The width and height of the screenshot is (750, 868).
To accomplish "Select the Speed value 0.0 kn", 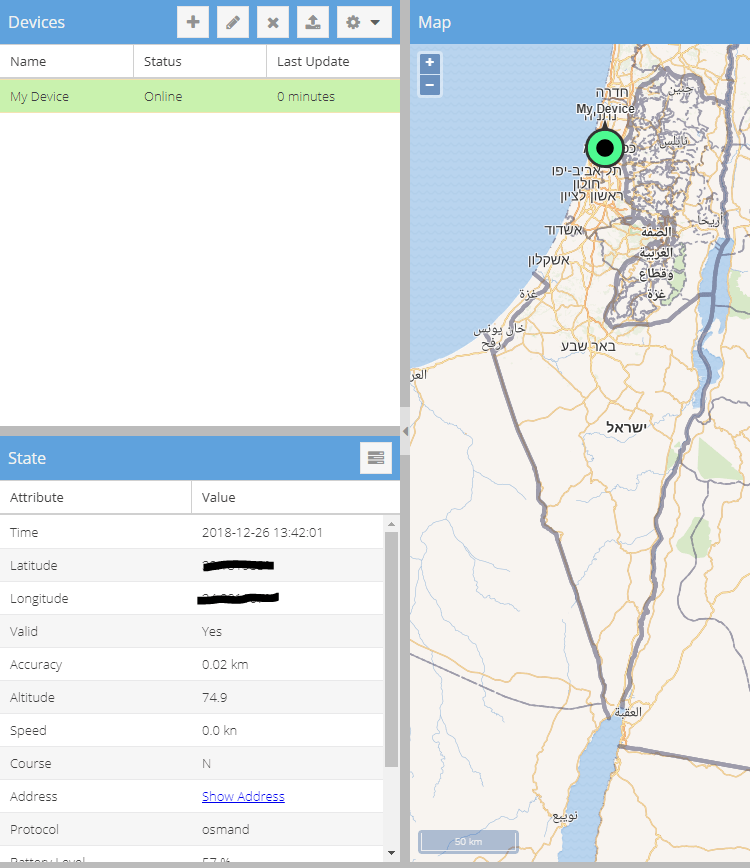I will tap(219, 730).
